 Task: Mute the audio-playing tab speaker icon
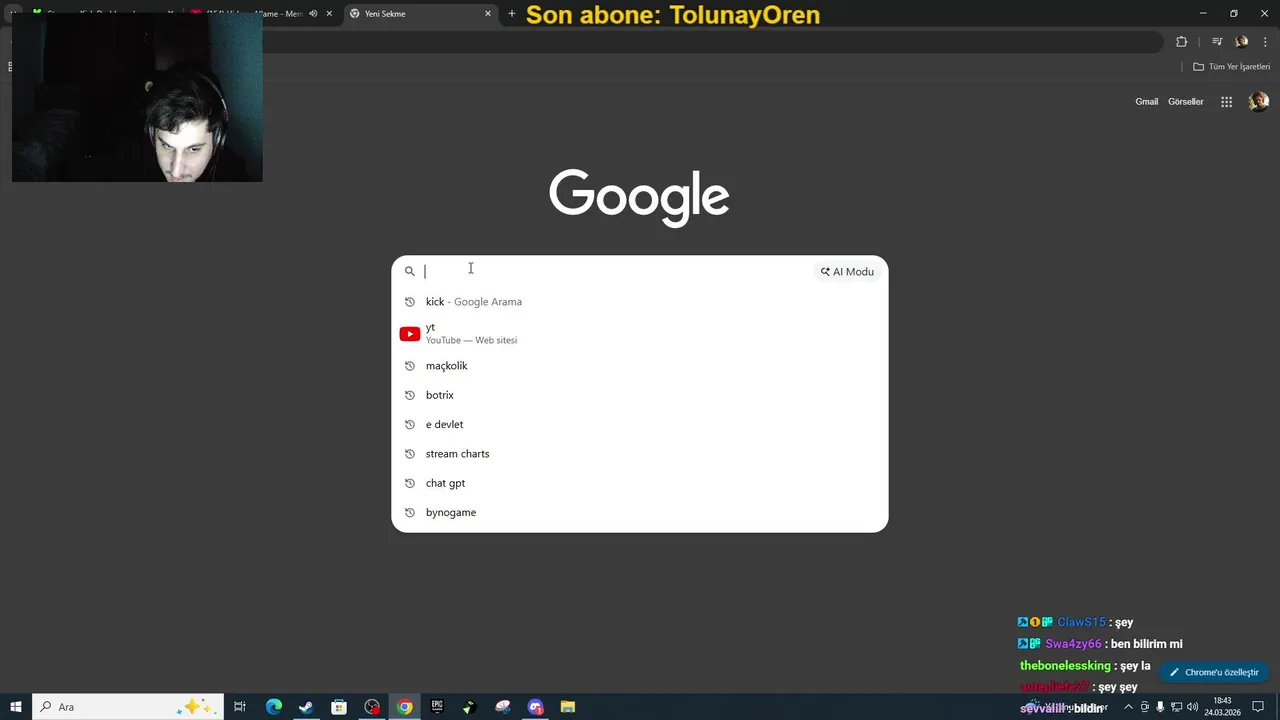tap(313, 14)
